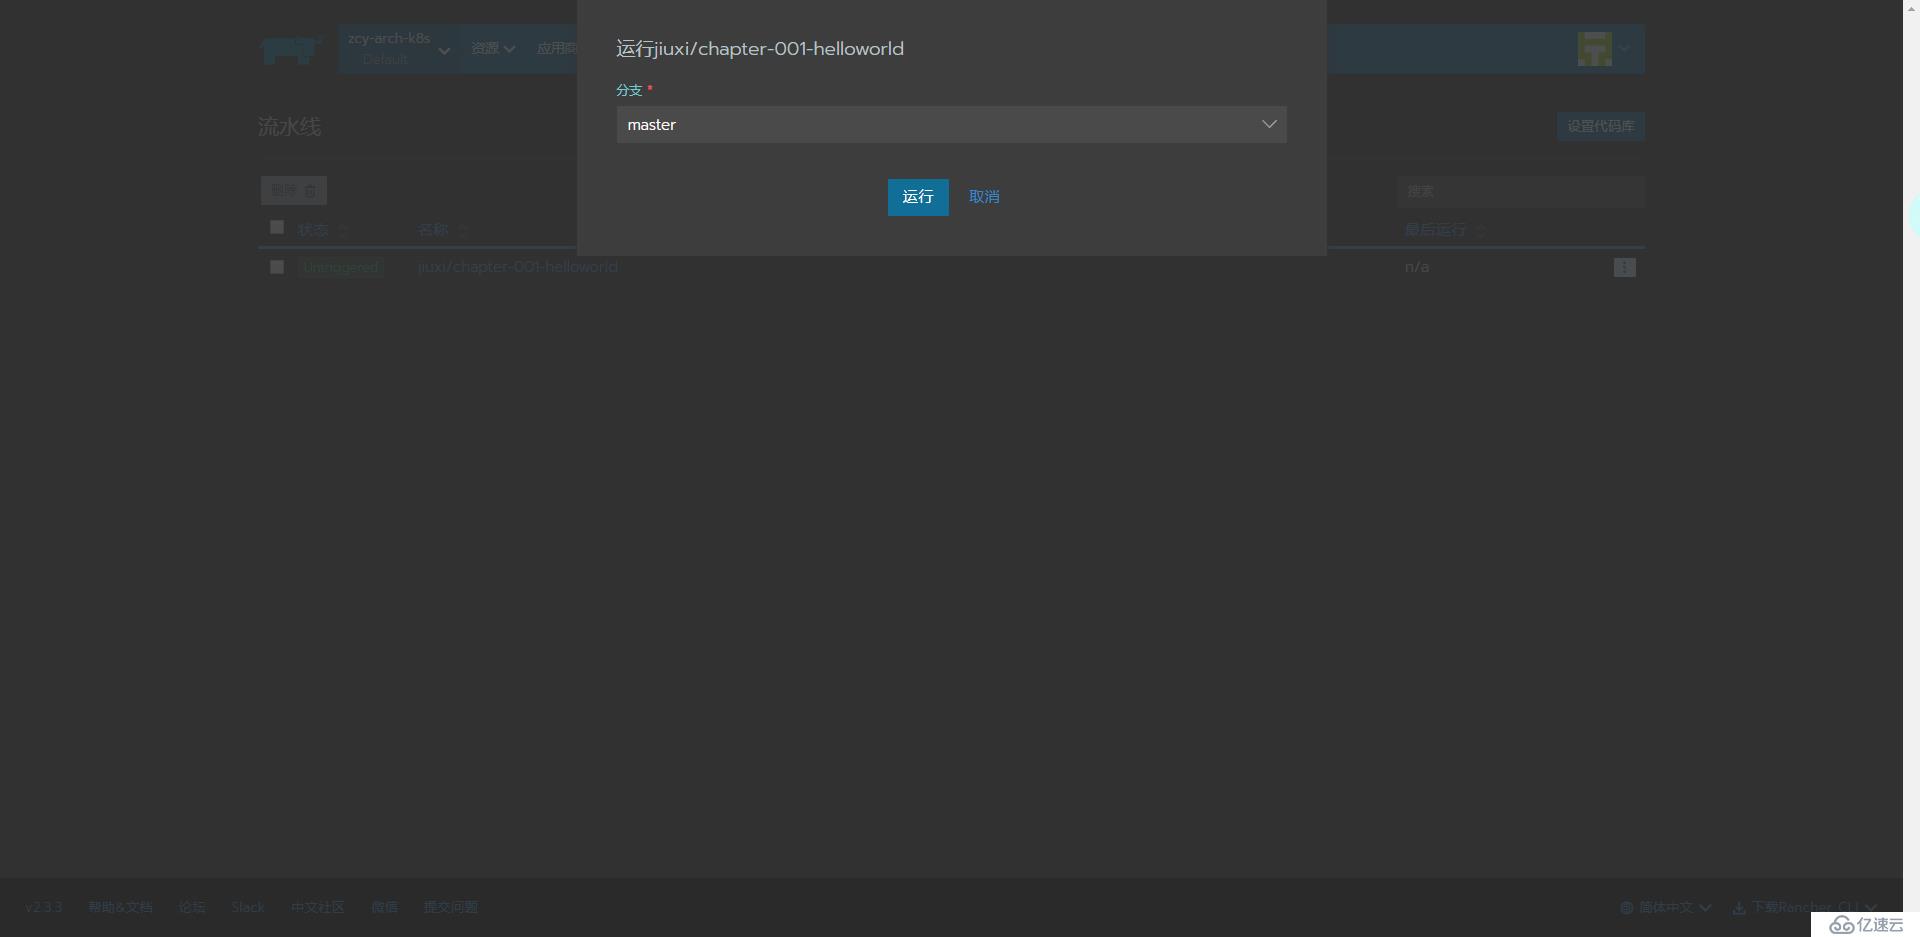Screen dimensions: 1920x937
Task: Sort by the 最后运行 column header
Action: click(x=1444, y=230)
